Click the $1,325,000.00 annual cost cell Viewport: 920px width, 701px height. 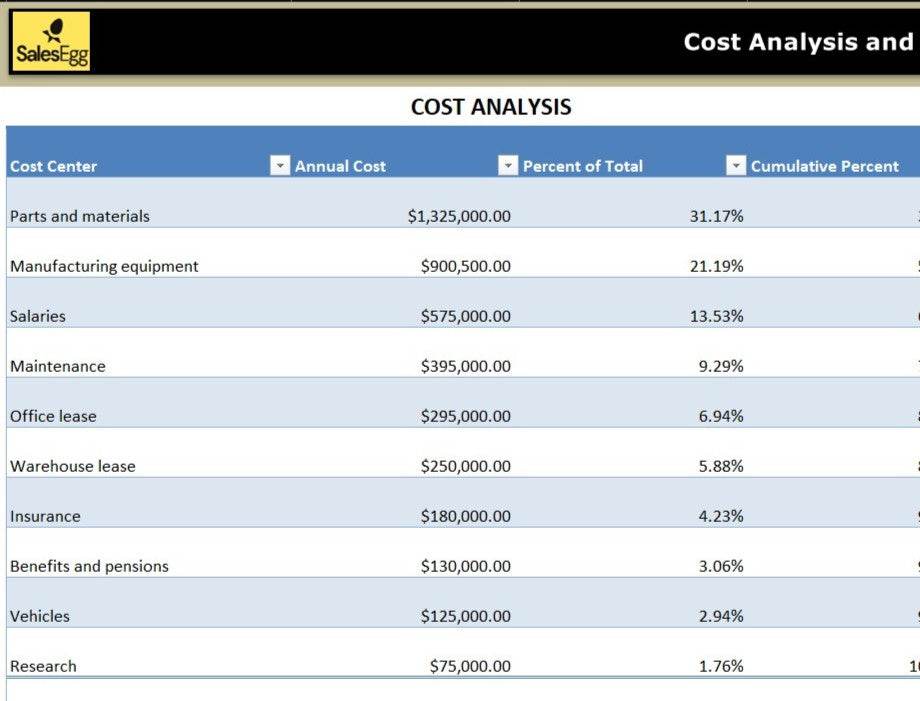coord(459,216)
